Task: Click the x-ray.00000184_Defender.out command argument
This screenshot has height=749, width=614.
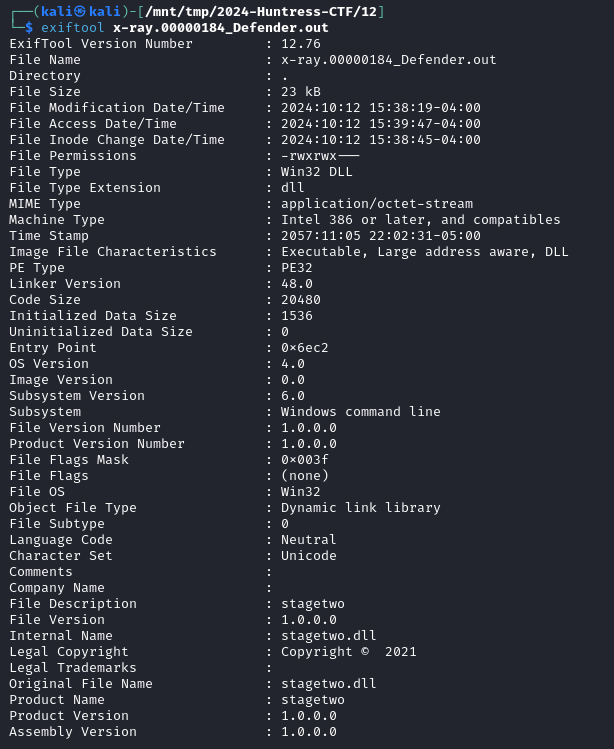Action: (x=221, y=28)
